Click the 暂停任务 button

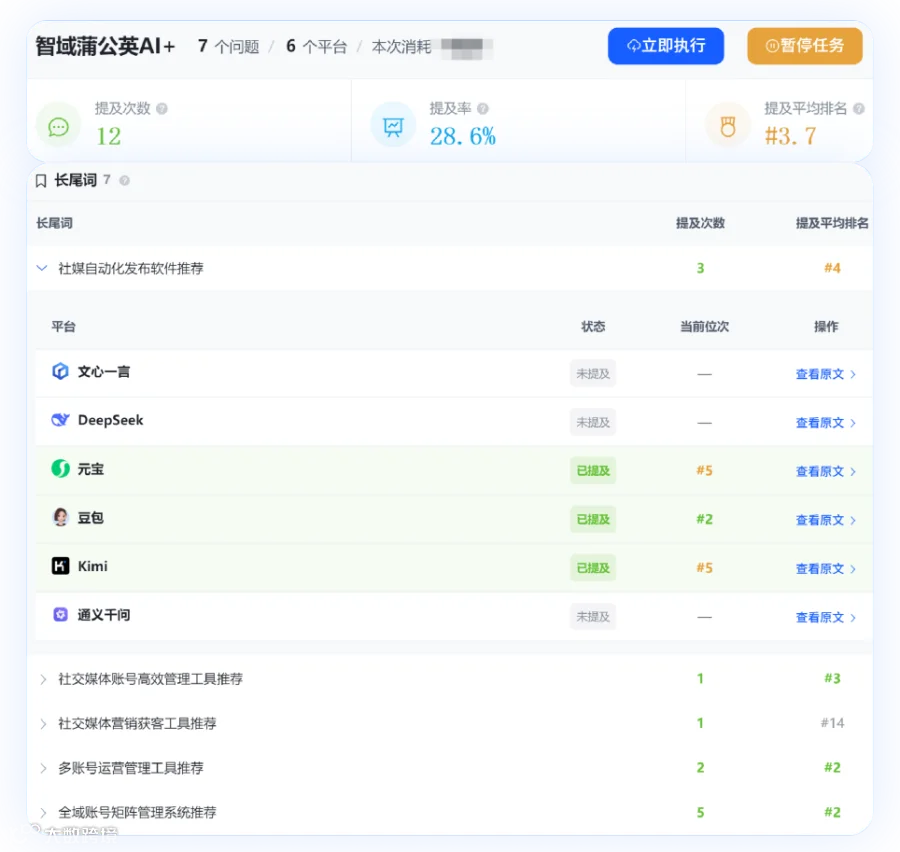[804, 46]
